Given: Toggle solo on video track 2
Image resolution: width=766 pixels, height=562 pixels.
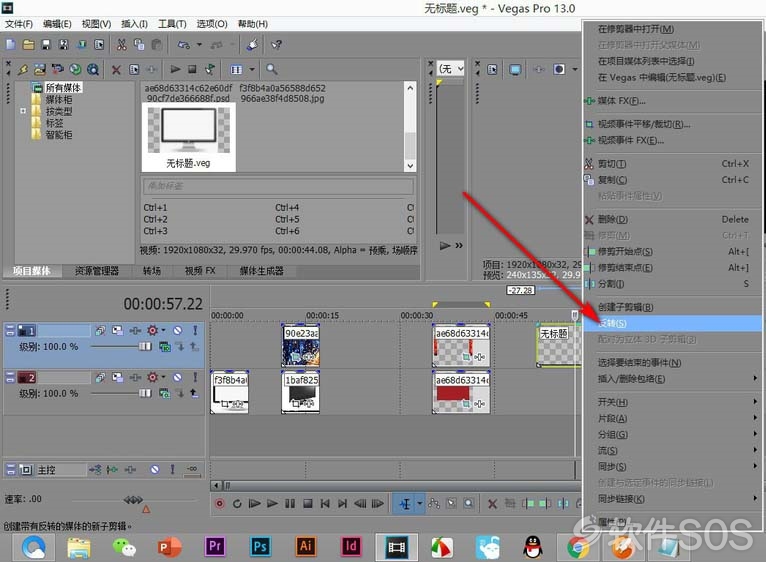Looking at the screenshot, I should pos(195,377).
